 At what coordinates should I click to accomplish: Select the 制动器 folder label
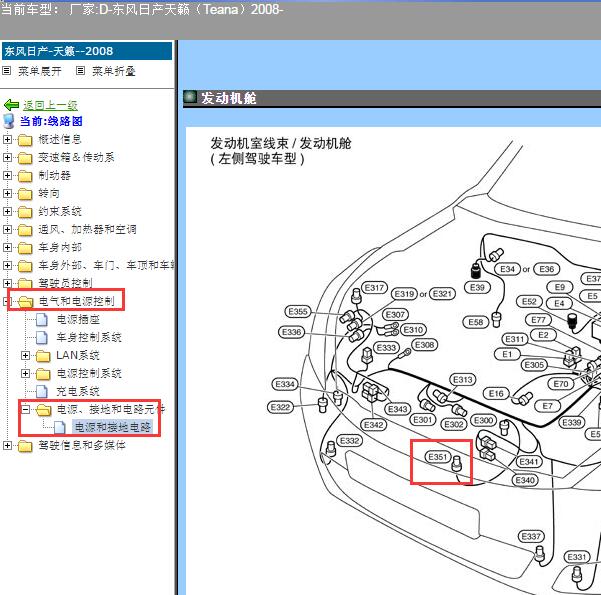54,175
